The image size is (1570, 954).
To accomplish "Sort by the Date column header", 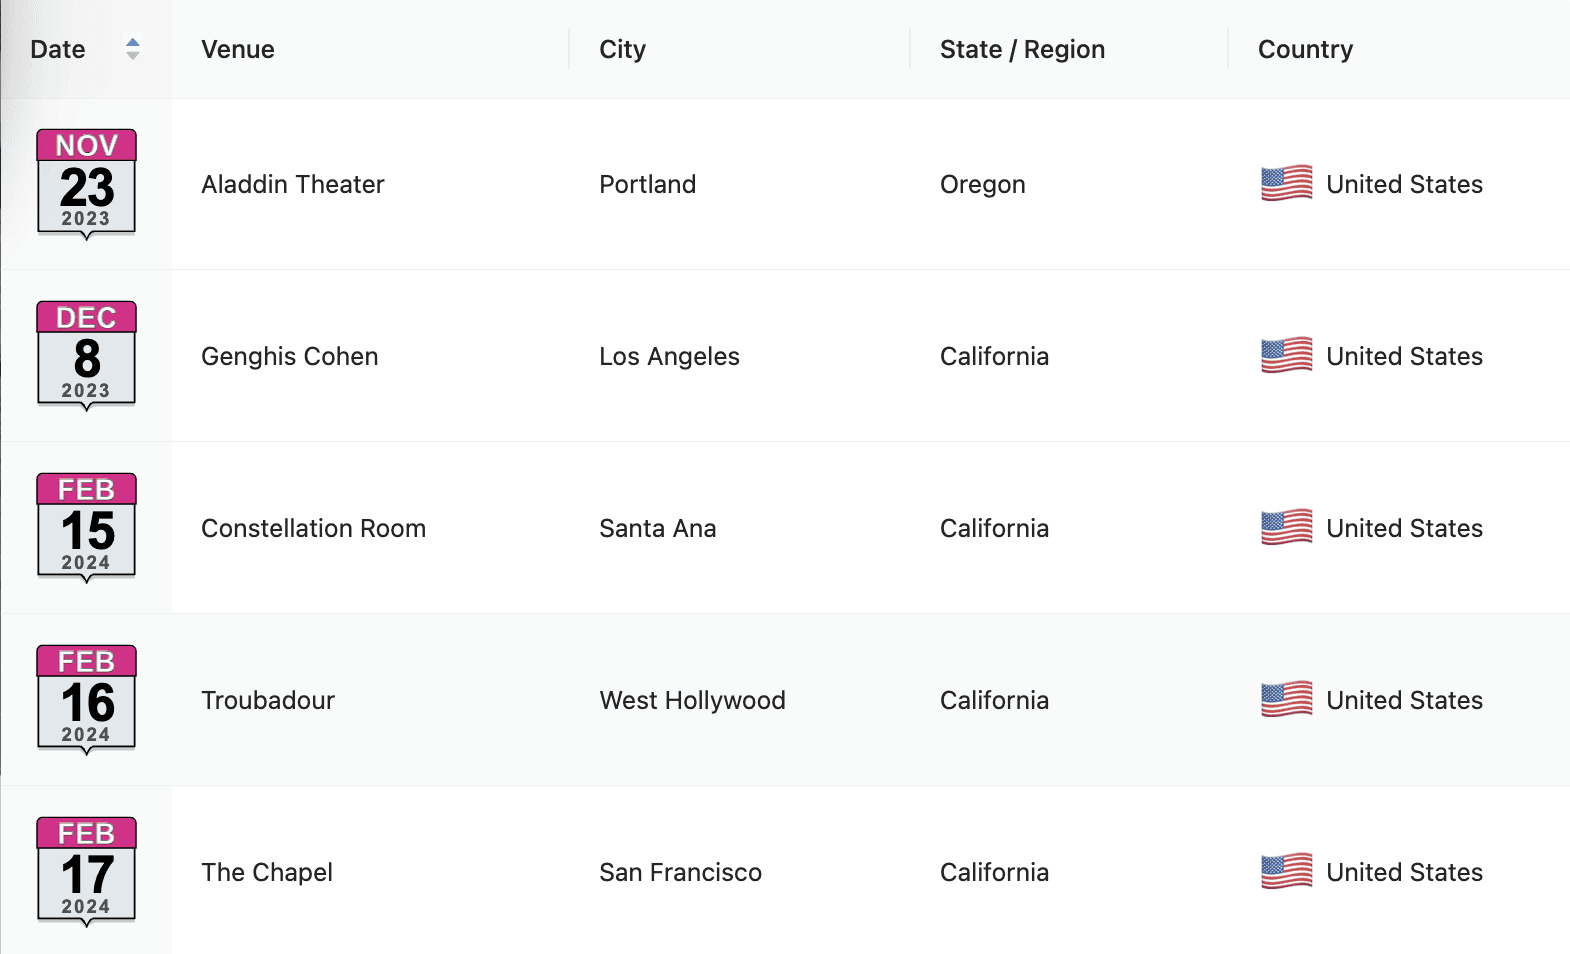I will pos(58,49).
